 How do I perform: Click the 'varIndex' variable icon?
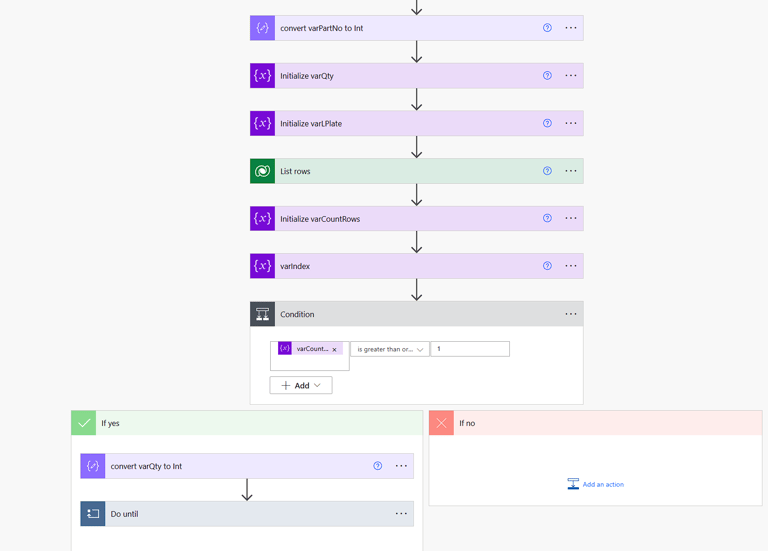263,266
